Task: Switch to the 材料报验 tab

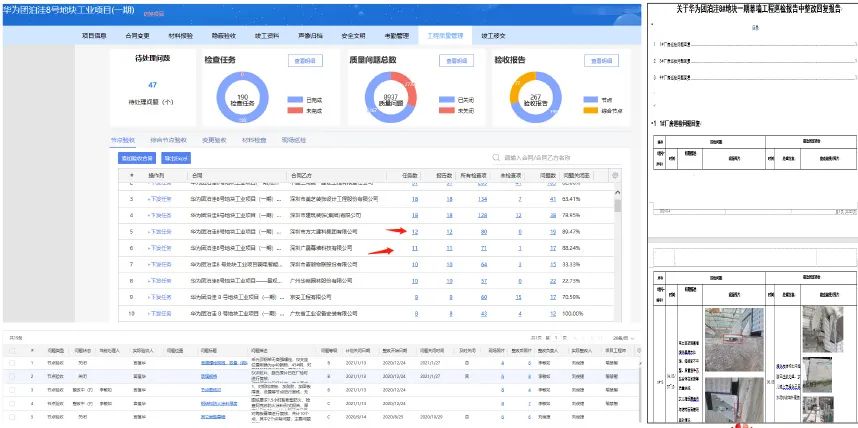Action: coord(176,35)
